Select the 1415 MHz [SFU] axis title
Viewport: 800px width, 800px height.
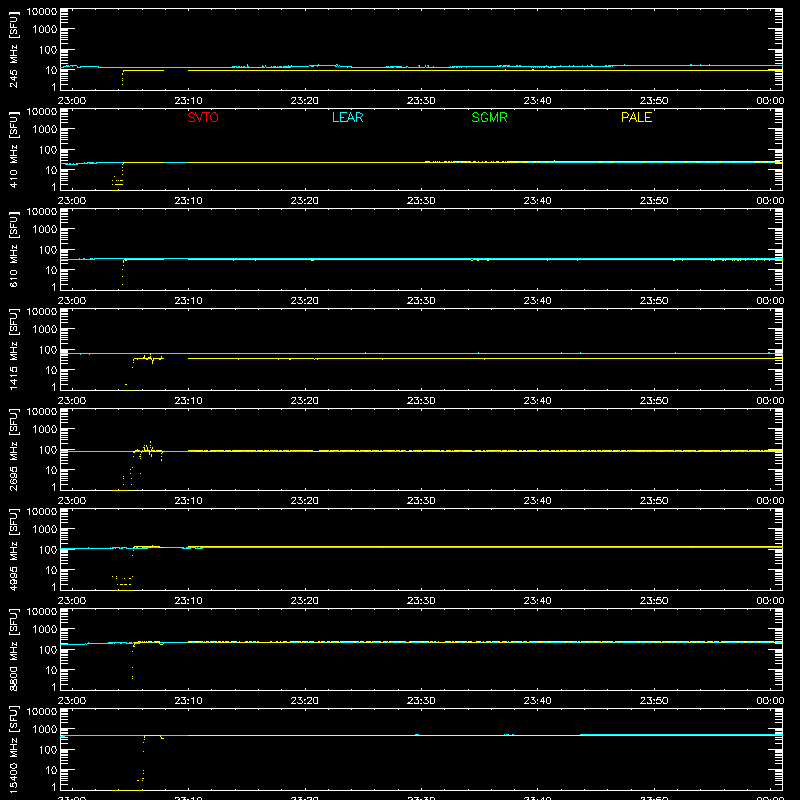pyautogui.click(x=13, y=349)
